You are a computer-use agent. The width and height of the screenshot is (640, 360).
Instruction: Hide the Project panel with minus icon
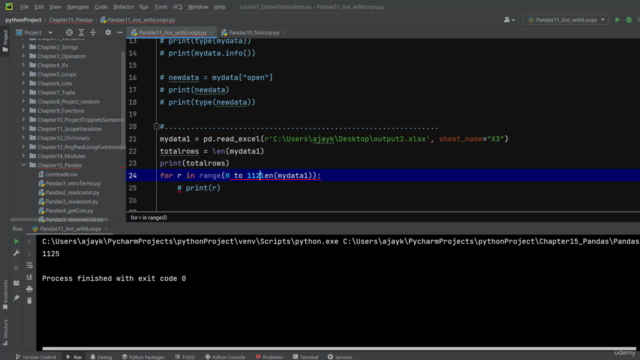click(120, 32)
